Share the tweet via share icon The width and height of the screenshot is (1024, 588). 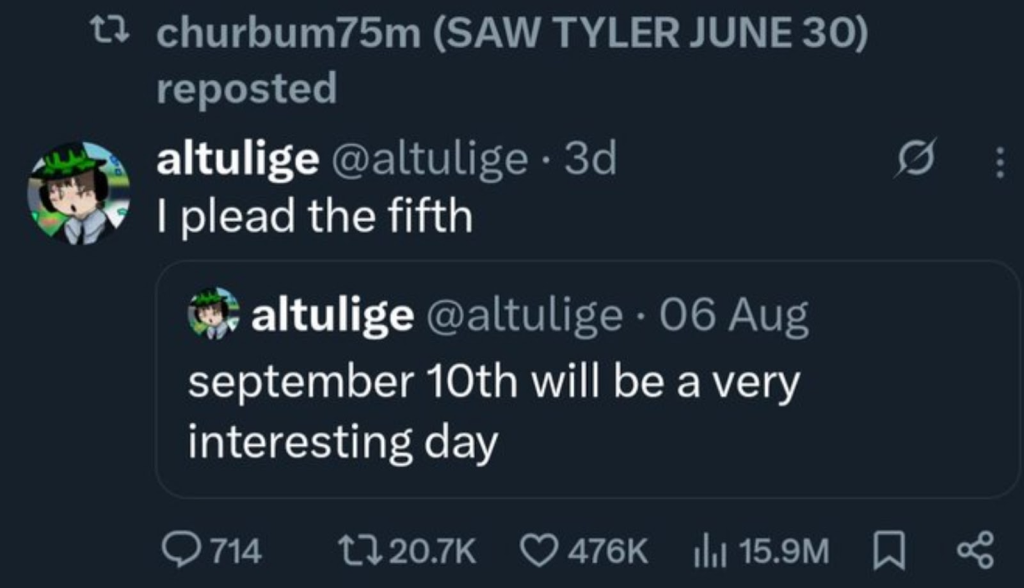(976, 550)
